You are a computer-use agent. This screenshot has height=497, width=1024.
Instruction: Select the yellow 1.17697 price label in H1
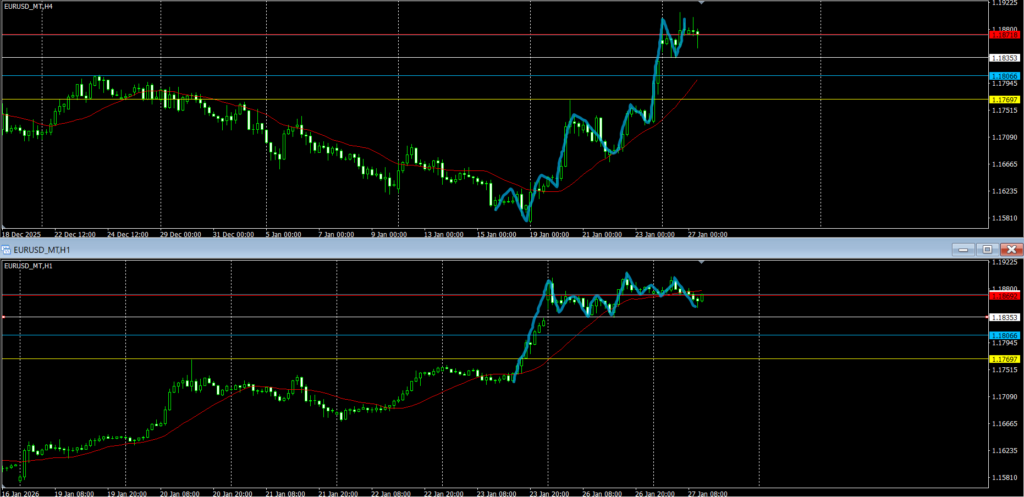pyautogui.click(x=1003, y=359)
